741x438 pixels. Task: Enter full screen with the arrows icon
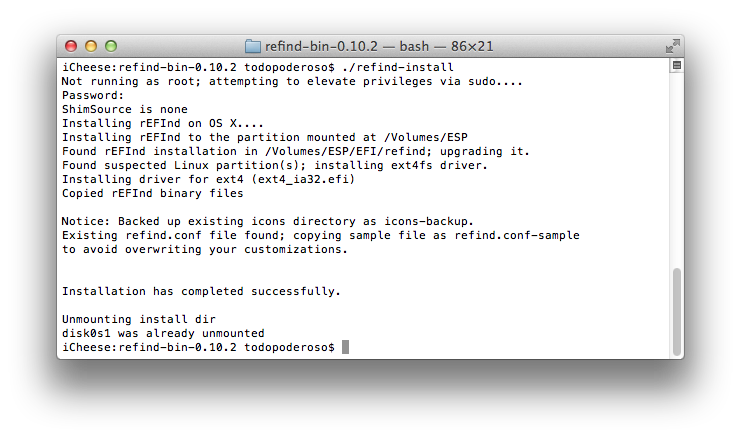click(672, 46)
